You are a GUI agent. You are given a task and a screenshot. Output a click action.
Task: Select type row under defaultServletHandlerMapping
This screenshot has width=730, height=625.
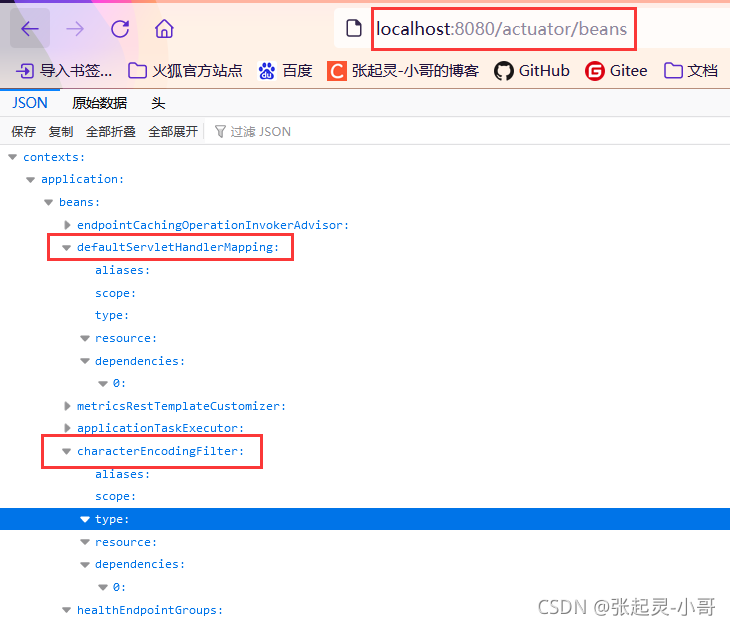click(365, 316)
